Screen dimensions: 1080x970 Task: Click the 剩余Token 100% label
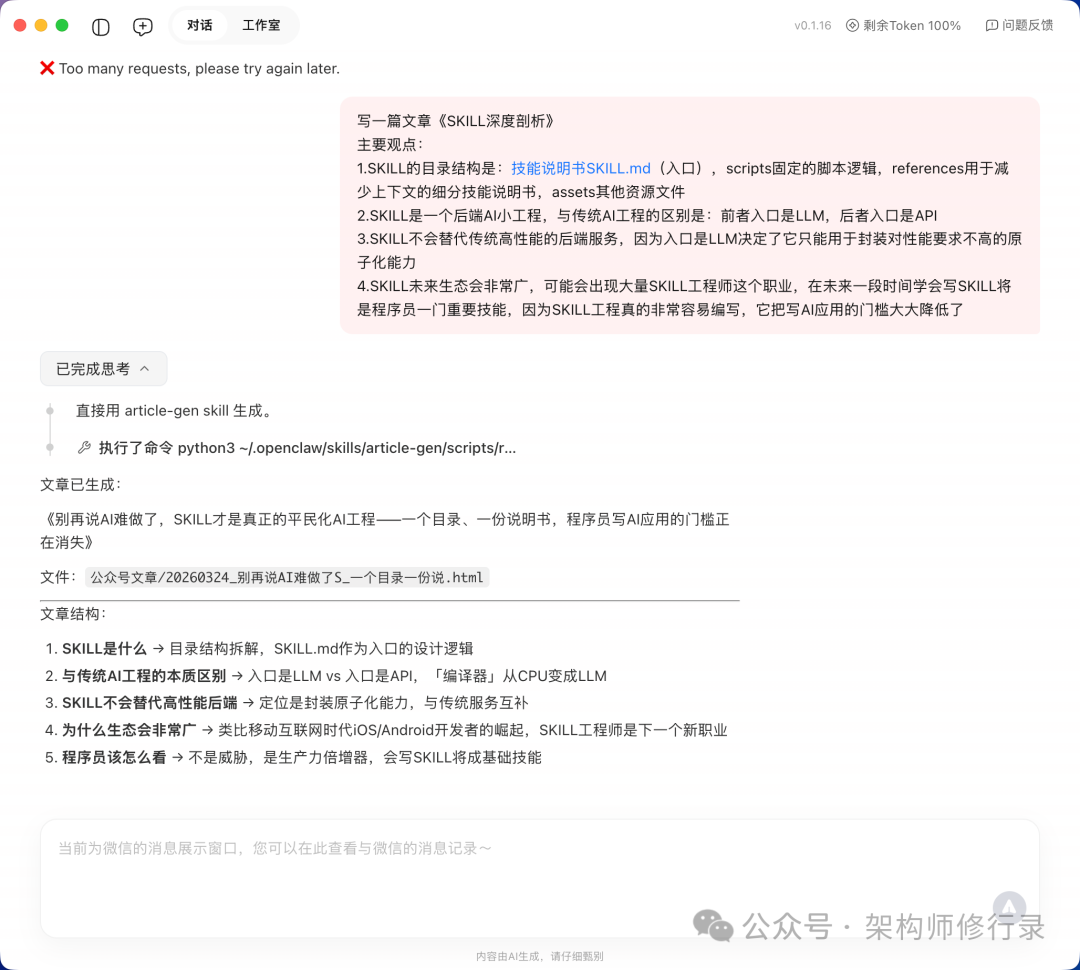(912, 25)
